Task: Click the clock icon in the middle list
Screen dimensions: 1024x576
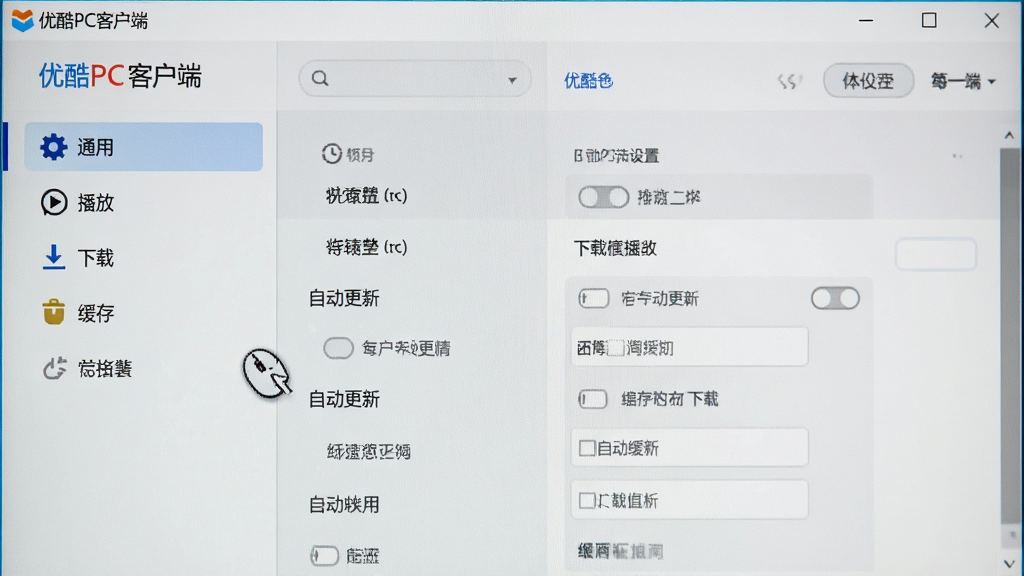Action: [x=331, y=153]
